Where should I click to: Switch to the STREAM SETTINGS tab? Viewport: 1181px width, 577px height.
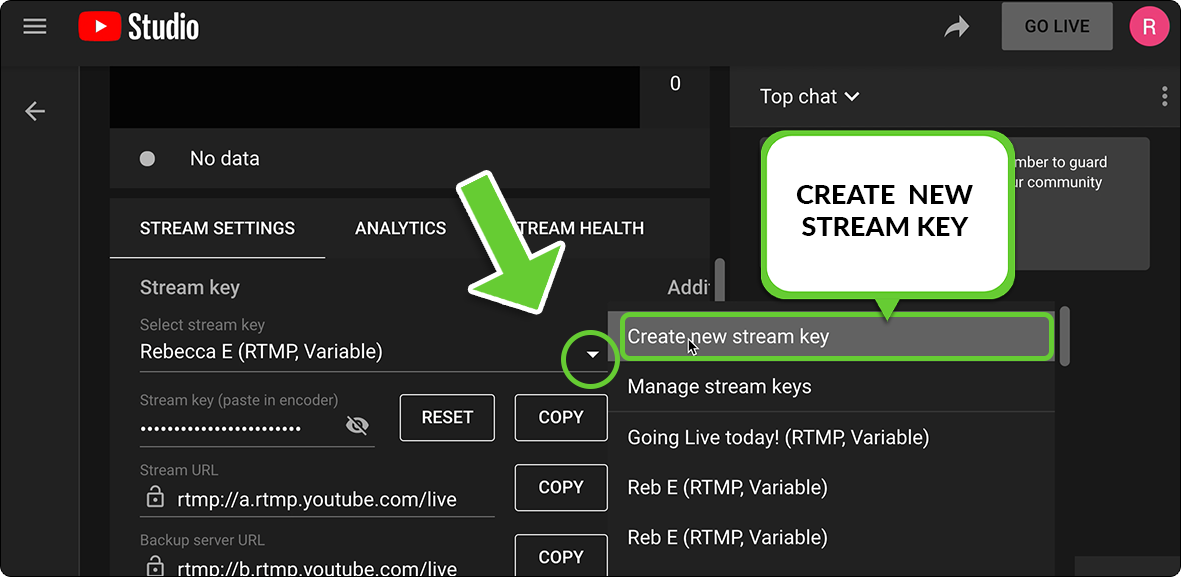(x=218, y=227)
